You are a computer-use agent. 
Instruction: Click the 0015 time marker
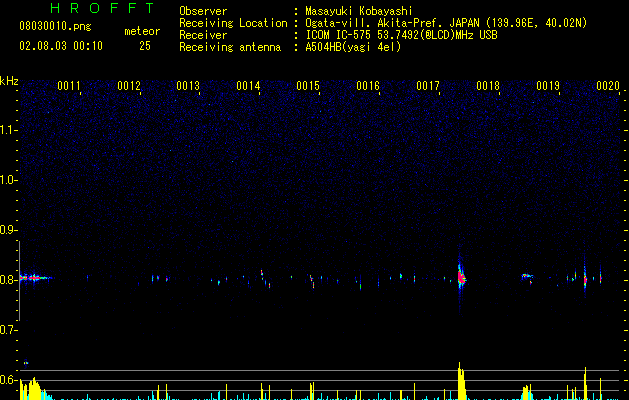308,86
